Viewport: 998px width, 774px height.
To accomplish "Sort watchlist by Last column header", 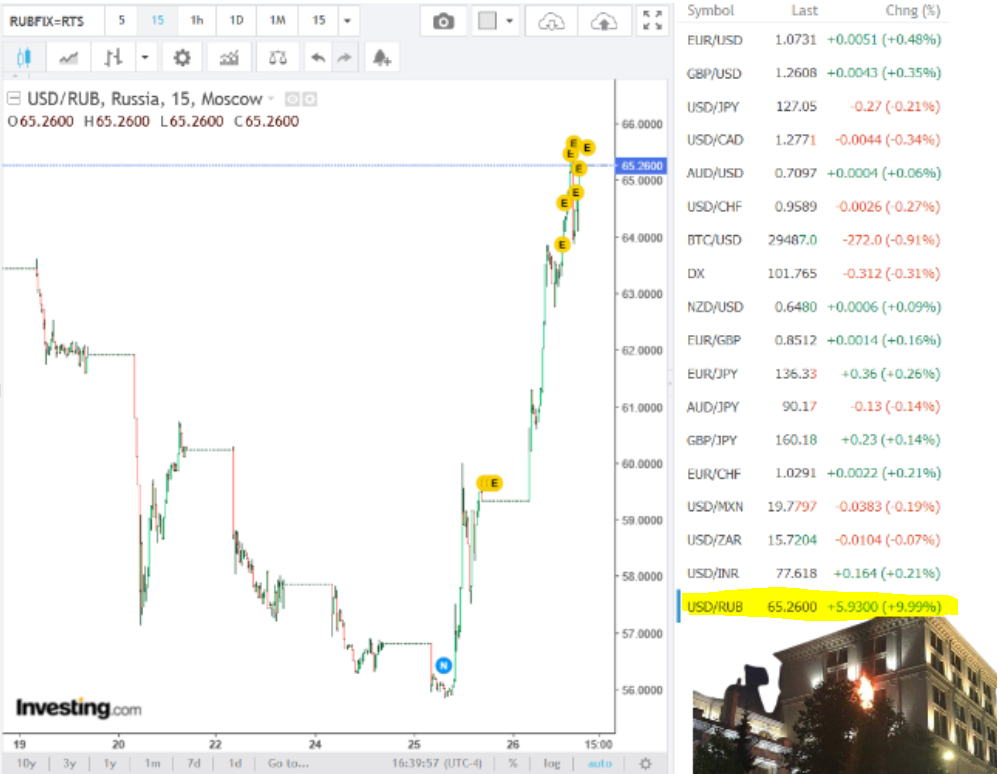I will 805,10.
